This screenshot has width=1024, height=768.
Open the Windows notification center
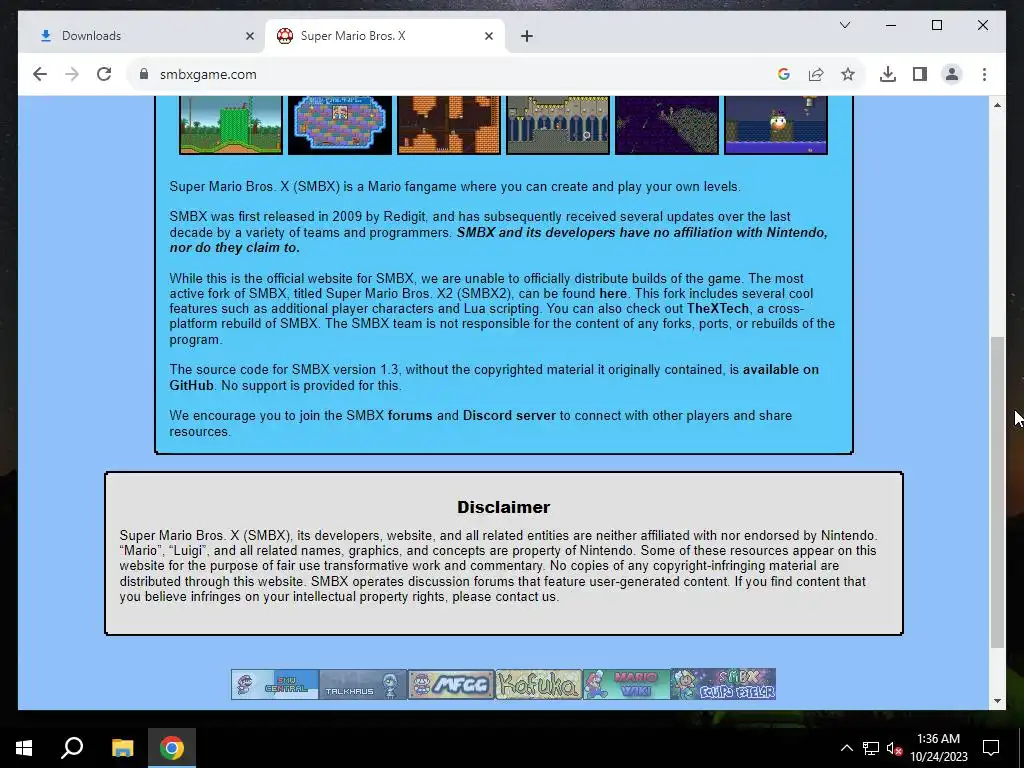[x=991, y=748]
